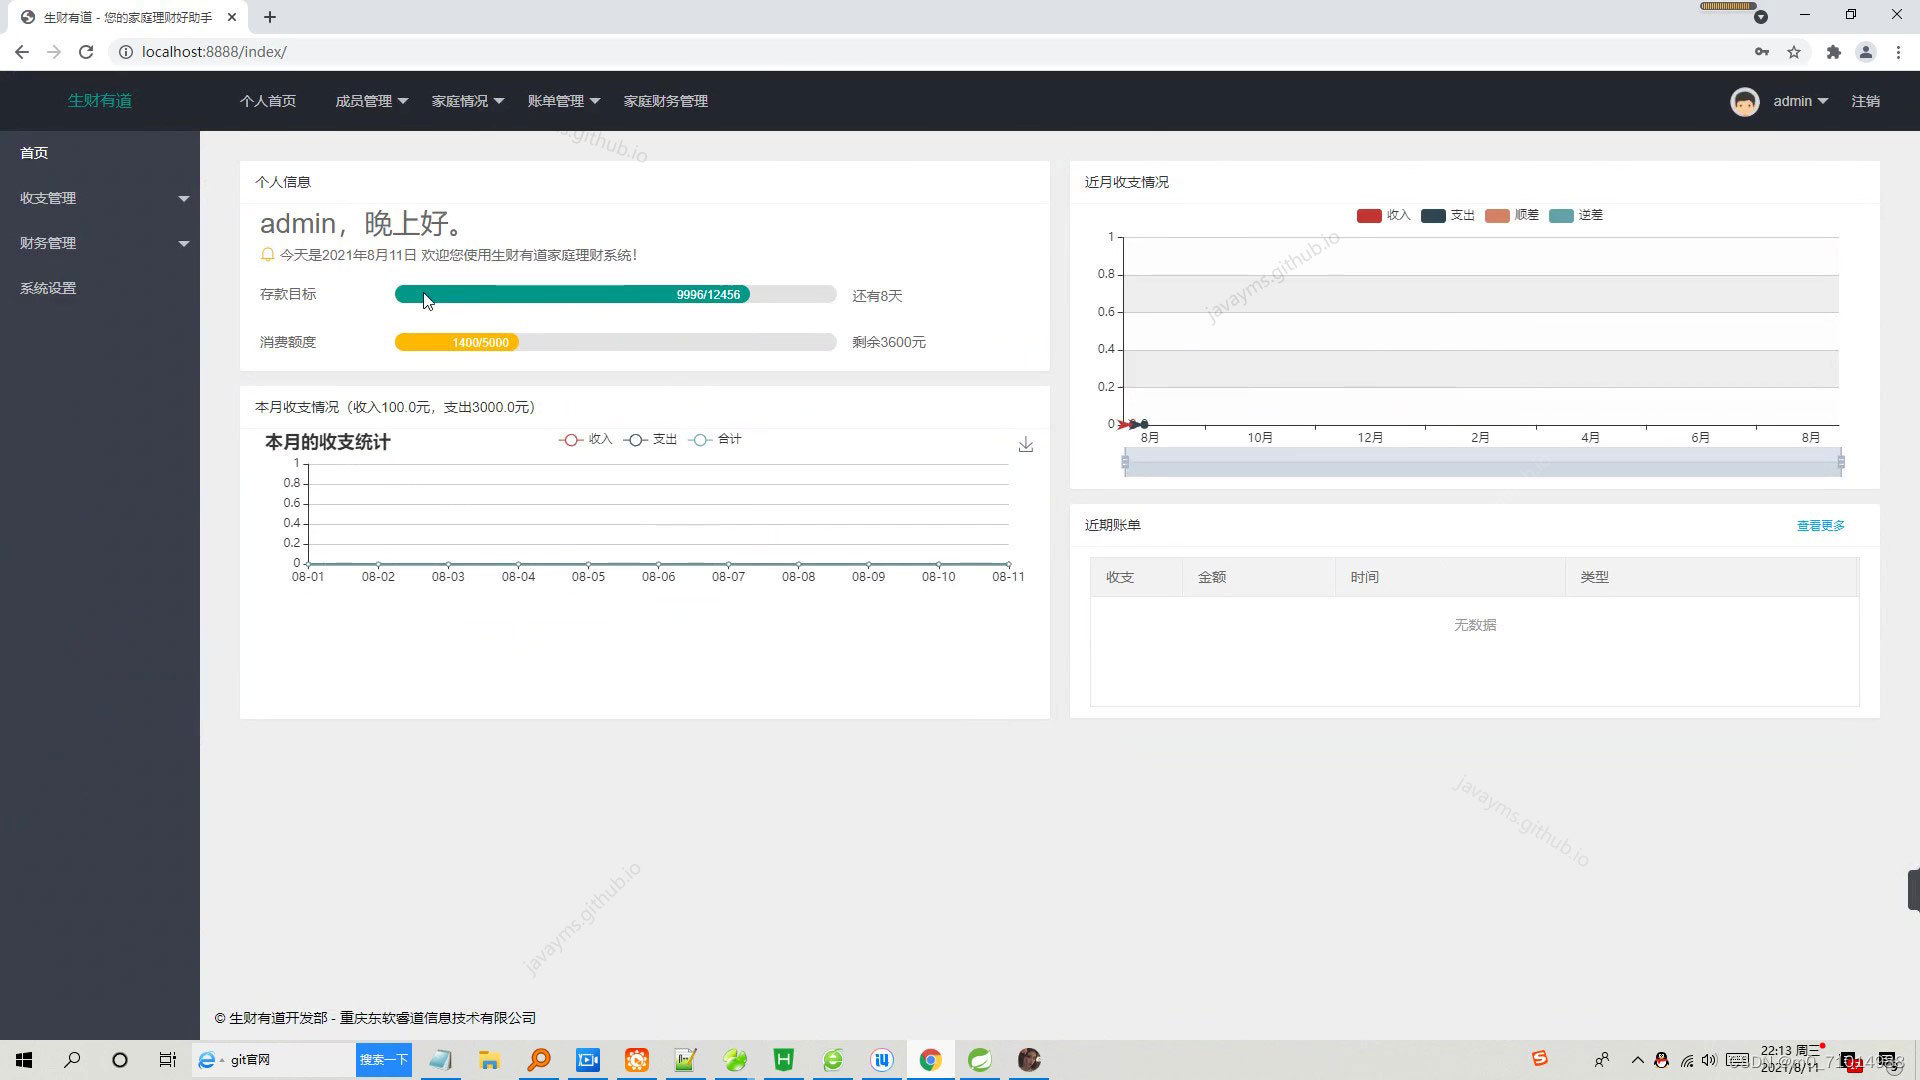The width and height of the screenshot is (1920, 1080).
Task: Expand the 收支管理 sidebar section
Action: tap(100, 197)
